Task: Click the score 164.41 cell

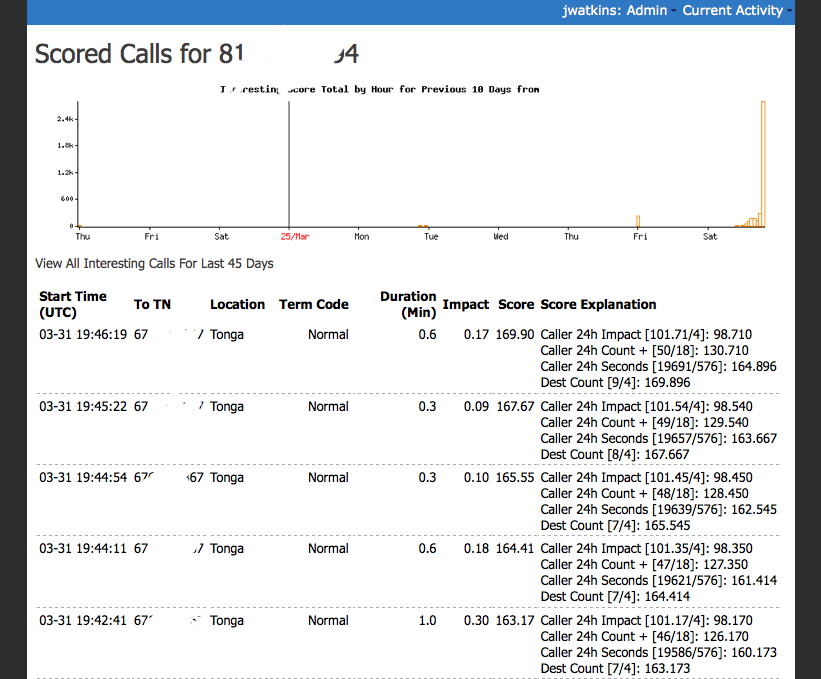Action: pyautogui.click(x=515, y=549)
